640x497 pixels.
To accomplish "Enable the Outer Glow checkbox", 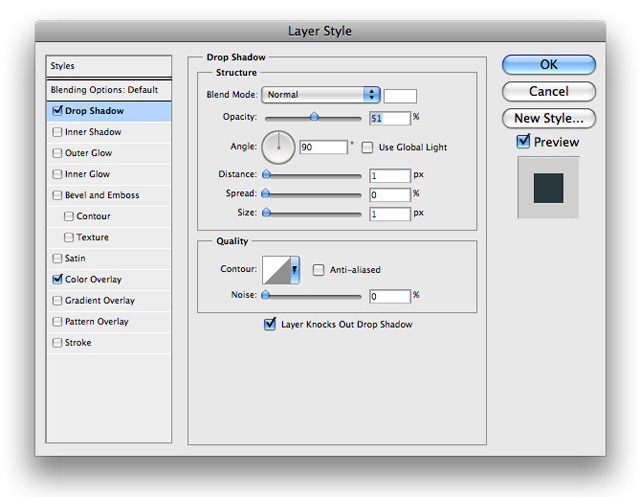I will pyautogui.click(x=57, y=153).
